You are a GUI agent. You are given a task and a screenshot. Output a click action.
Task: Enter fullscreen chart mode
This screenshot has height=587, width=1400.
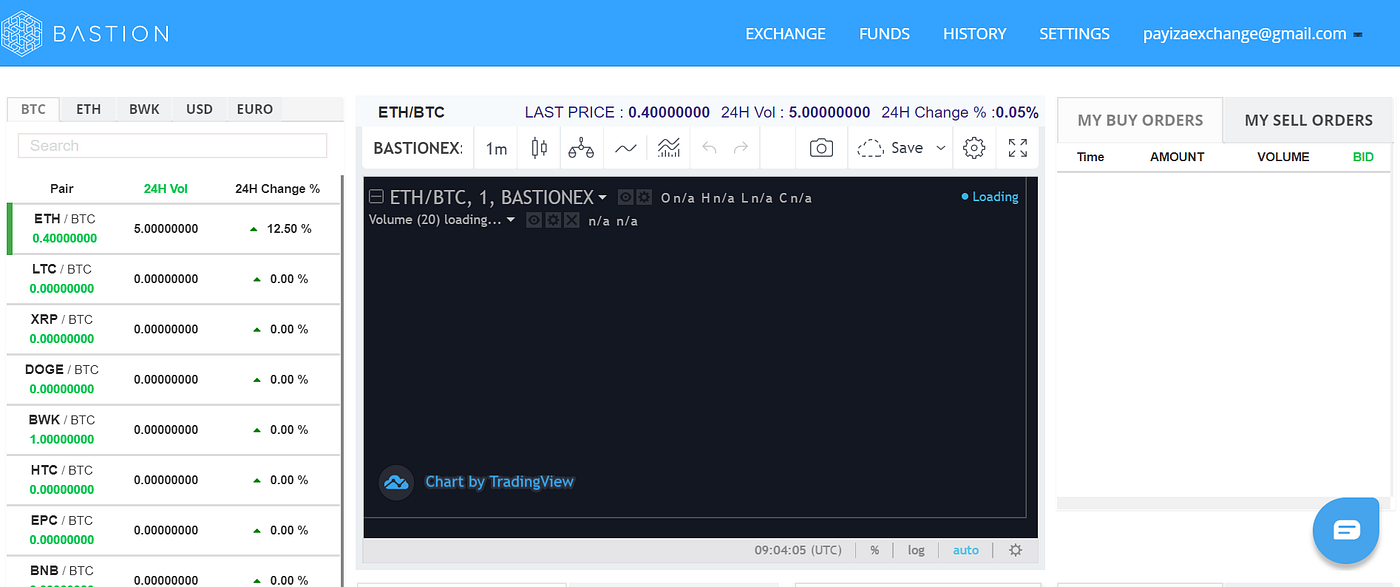(x=1018, y=148)
